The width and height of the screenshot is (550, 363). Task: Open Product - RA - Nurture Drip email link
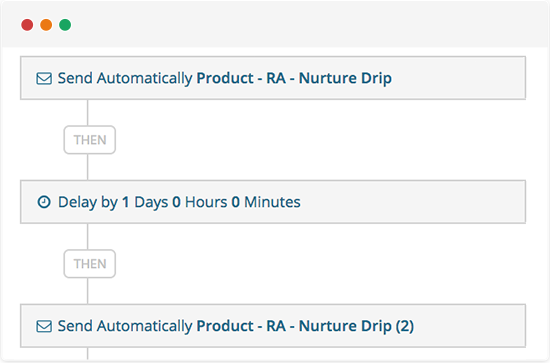(x=294, y=78)
